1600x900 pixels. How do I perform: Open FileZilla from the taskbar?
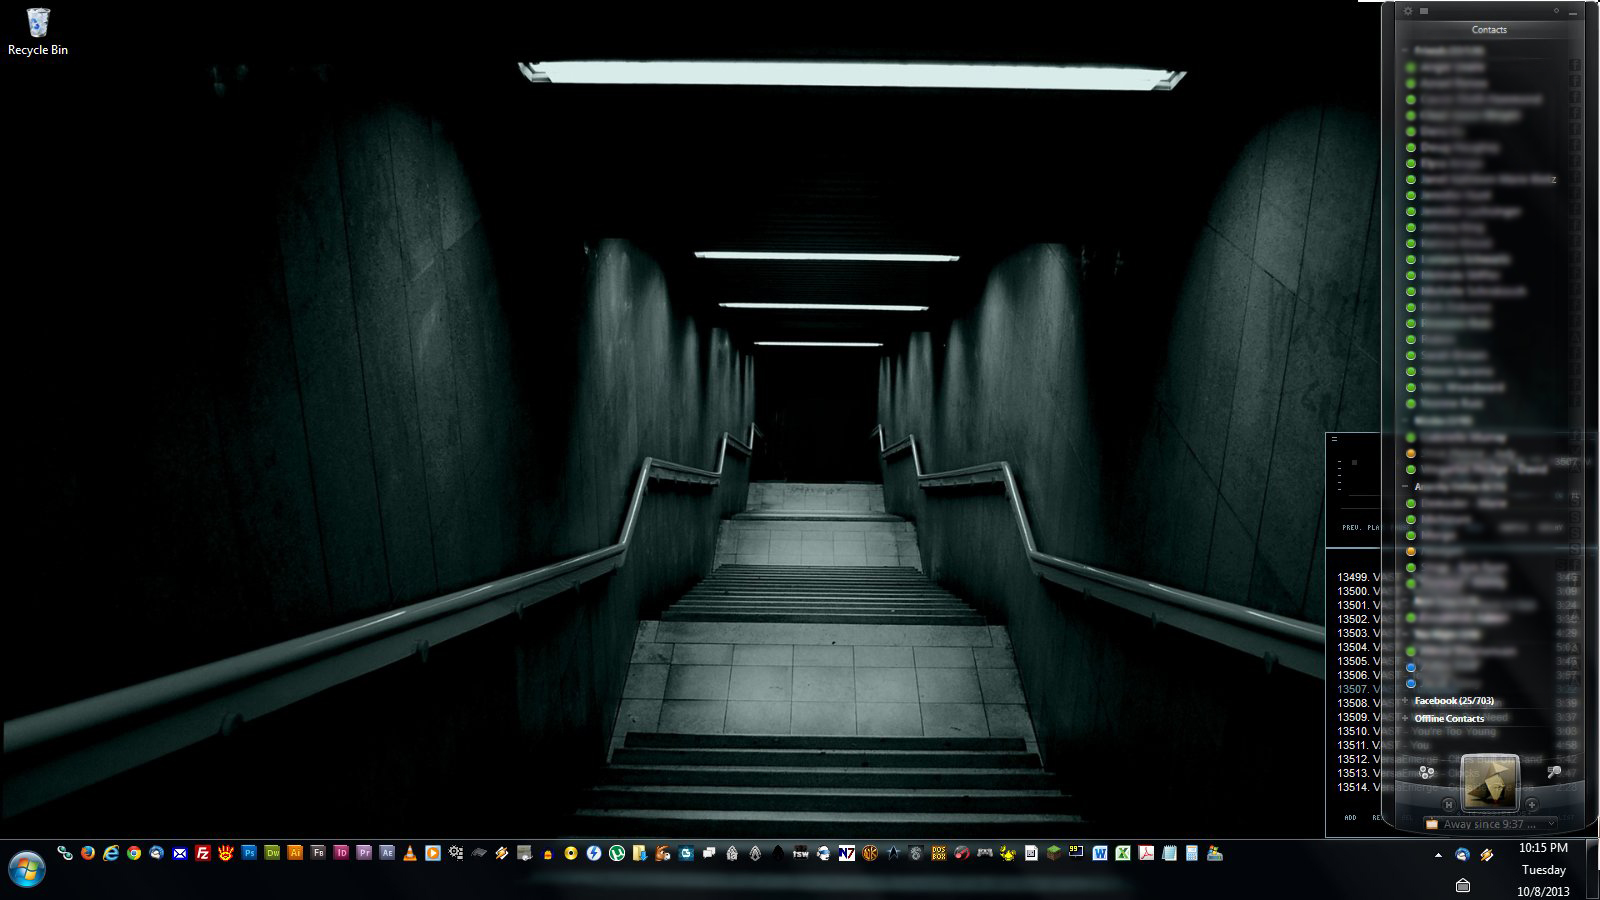[x=203, y=853]
